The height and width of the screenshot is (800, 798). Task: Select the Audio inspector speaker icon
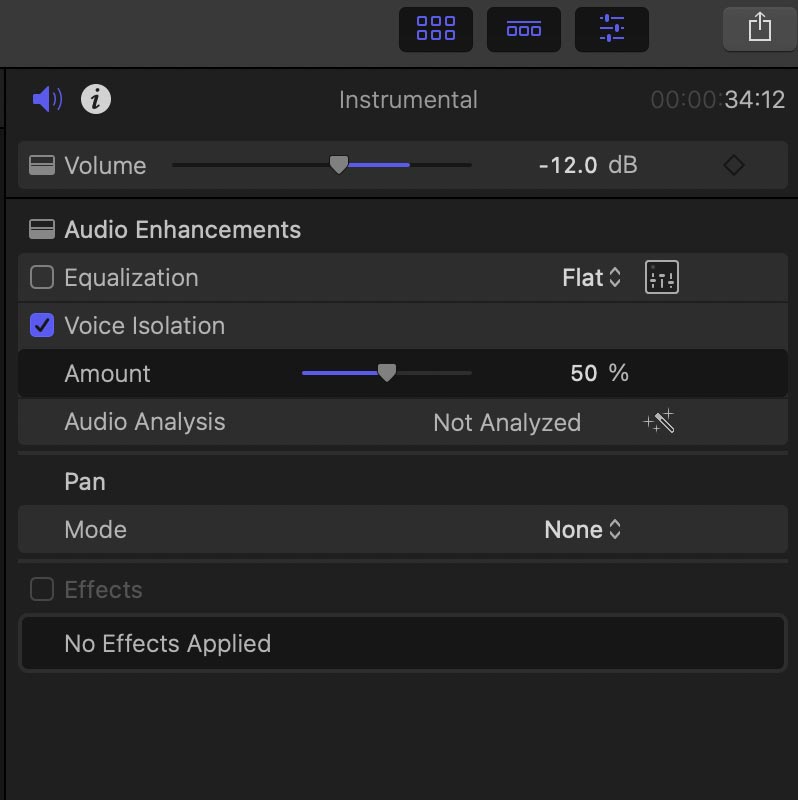tap(47, 99)
